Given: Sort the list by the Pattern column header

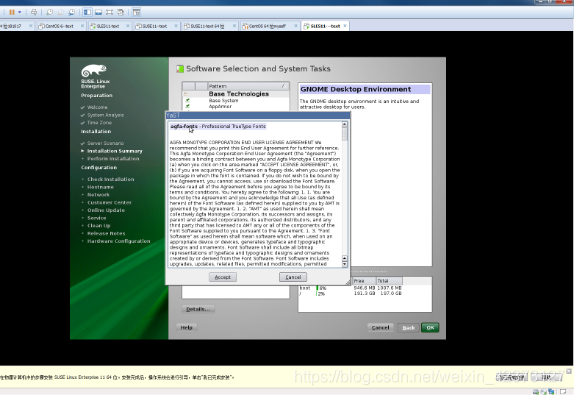Looking at the screenshot, I should [x=248, y=86].
